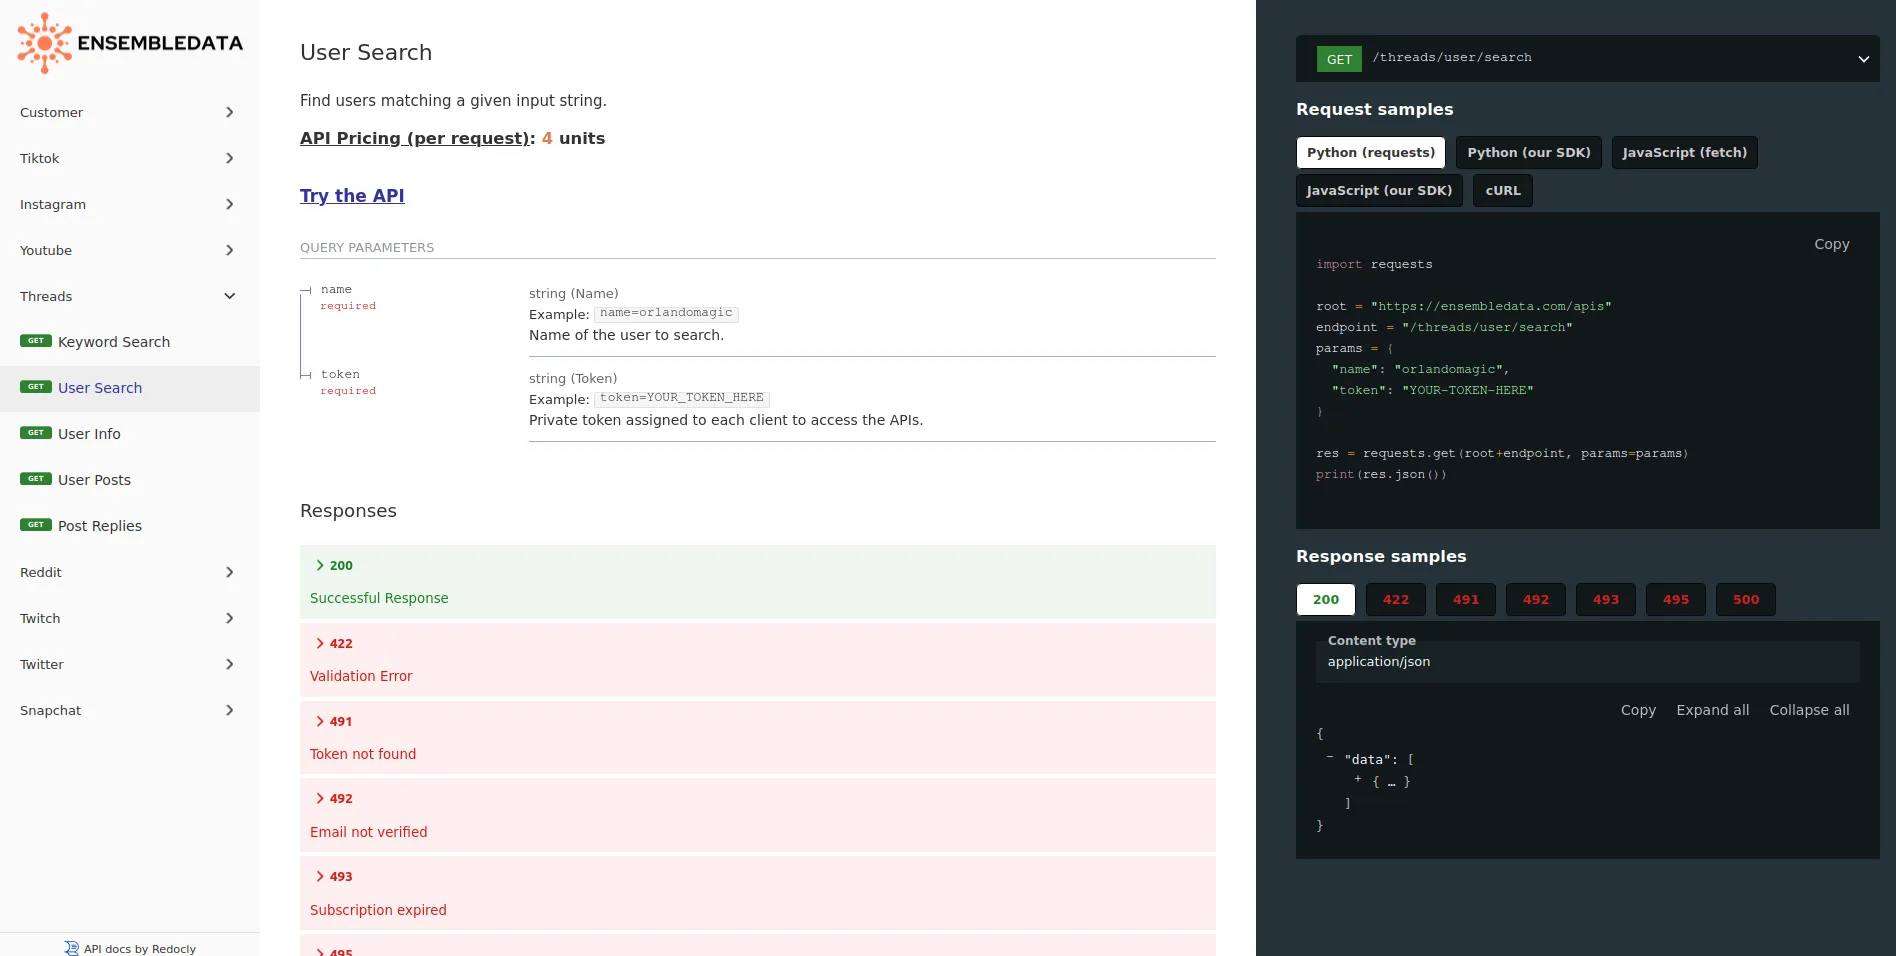1896x956 pixels.
Task: Expand the Snapchat section chevron
Action: tap(229, 710)
